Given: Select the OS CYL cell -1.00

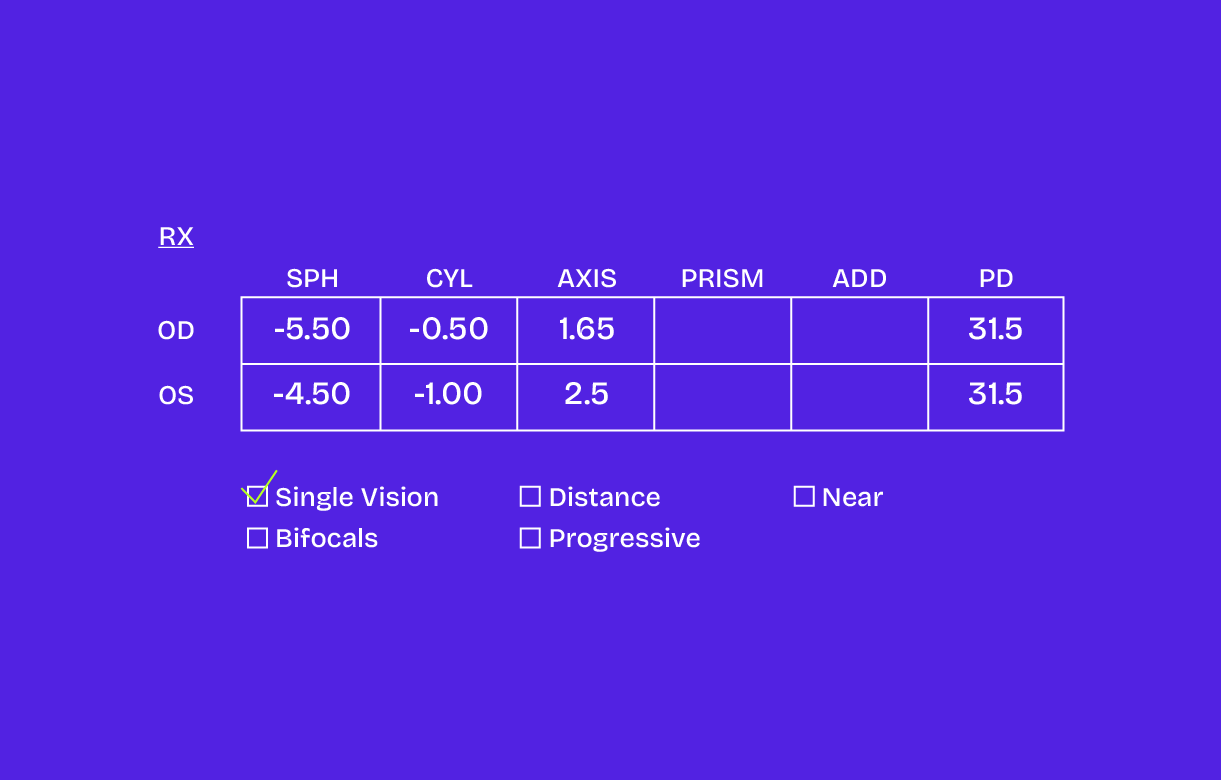Looking at the screenshot, I should (448, 396).
